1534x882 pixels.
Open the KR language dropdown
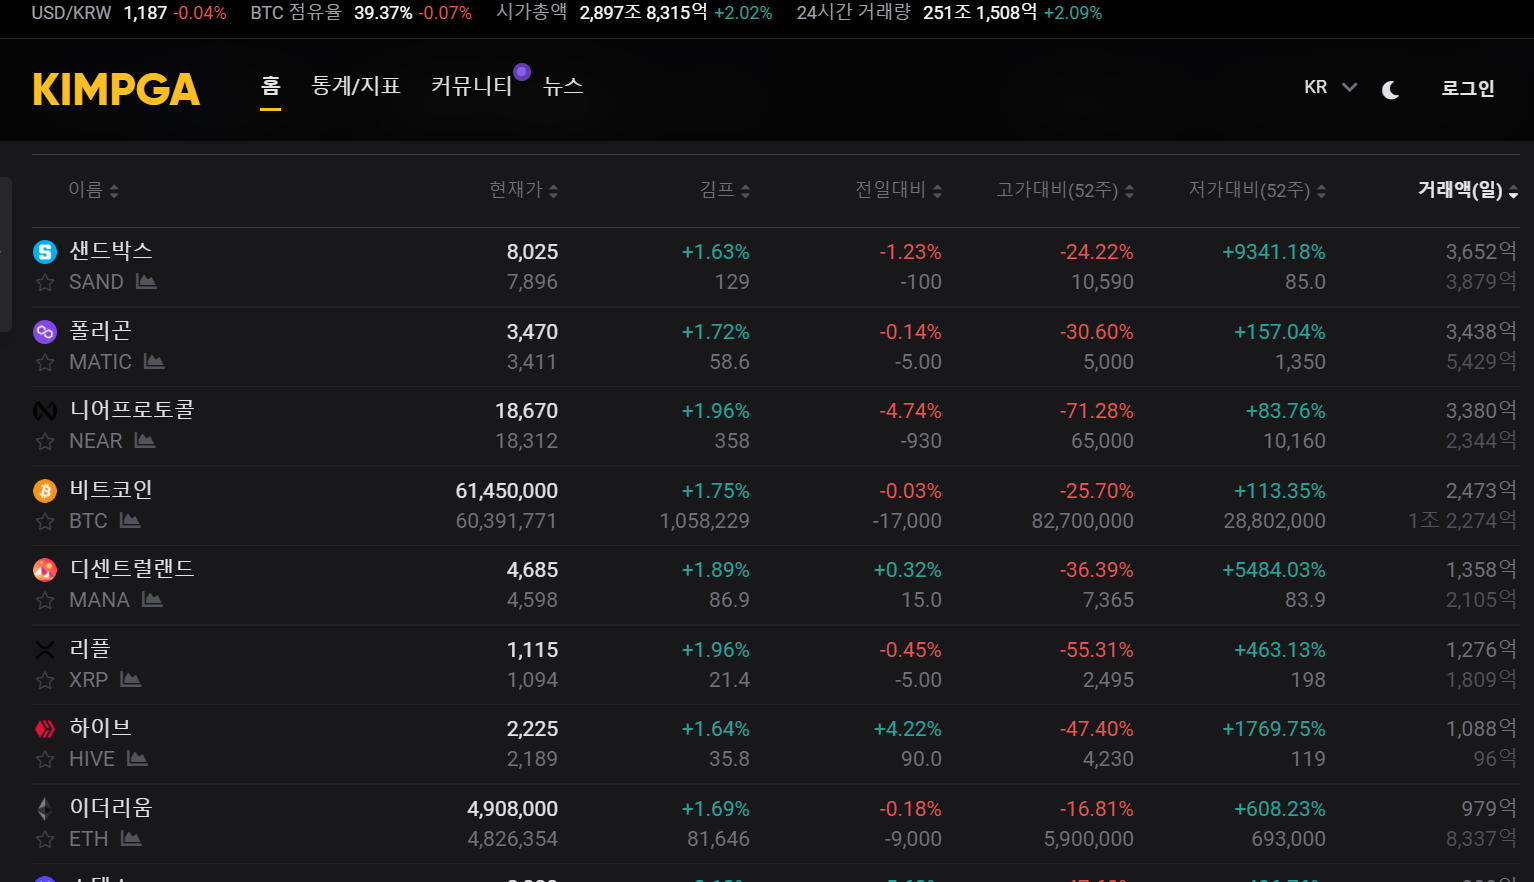pyautogui.click(x=1330, y=87)
